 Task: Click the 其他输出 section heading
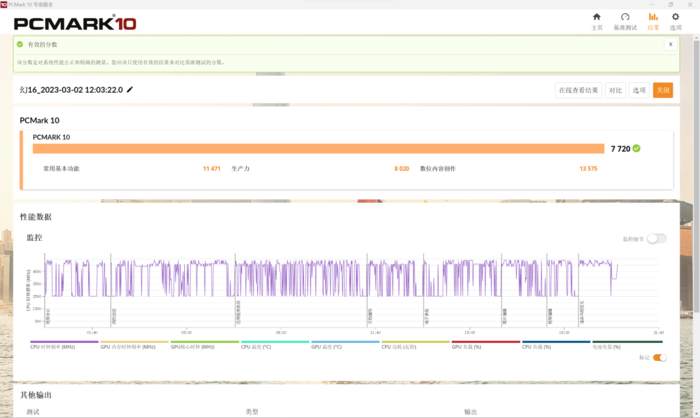click(36, 395)
